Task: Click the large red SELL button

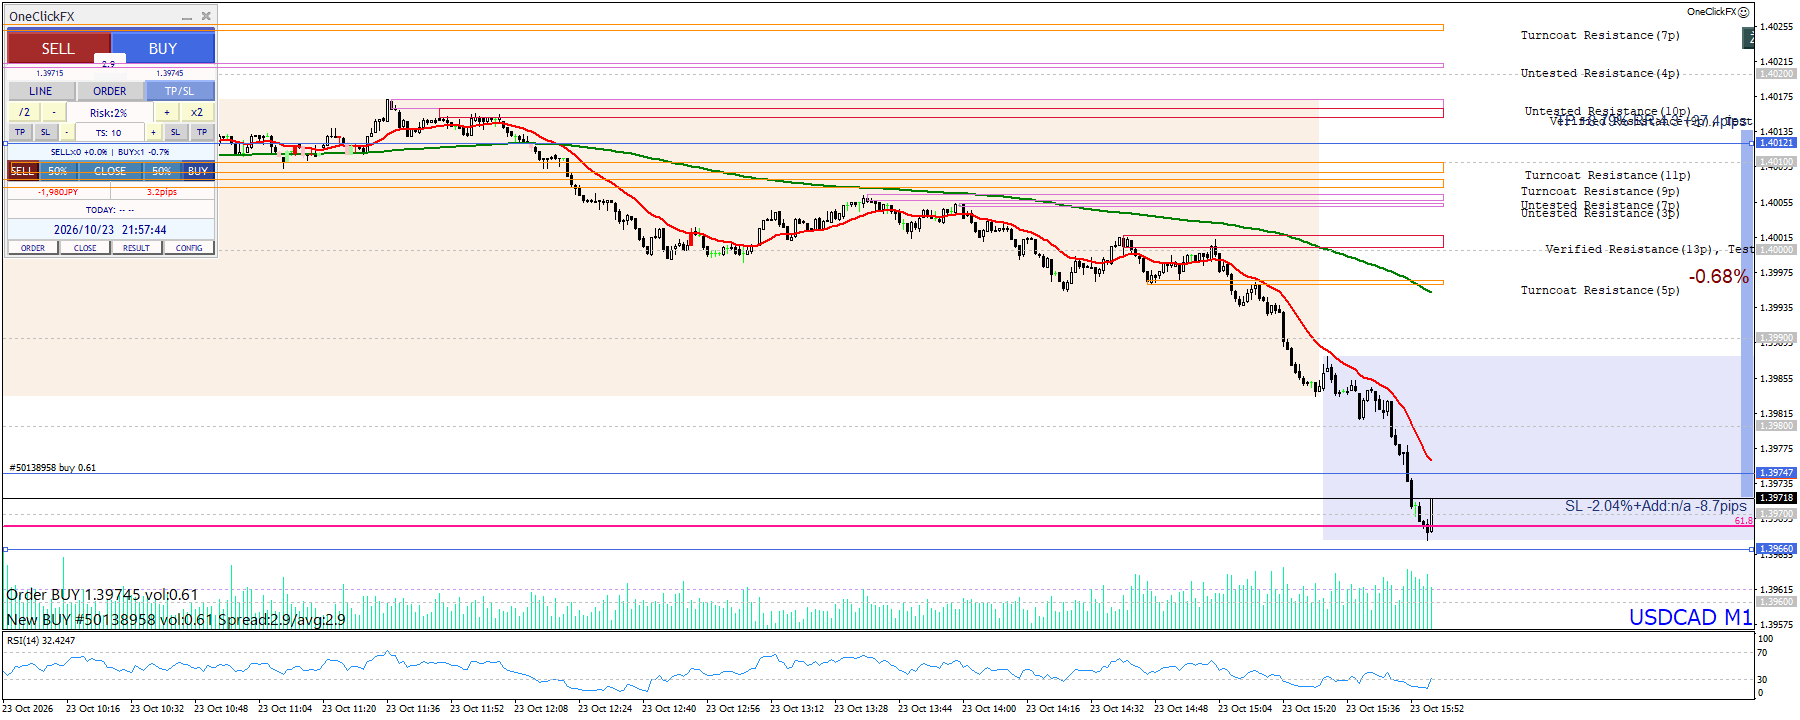Action: pos(58,48)
